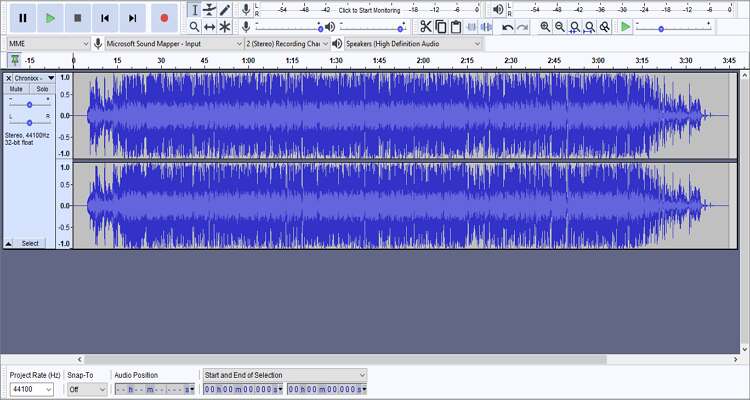Zoom in on the waveform

tap(545, 27)
